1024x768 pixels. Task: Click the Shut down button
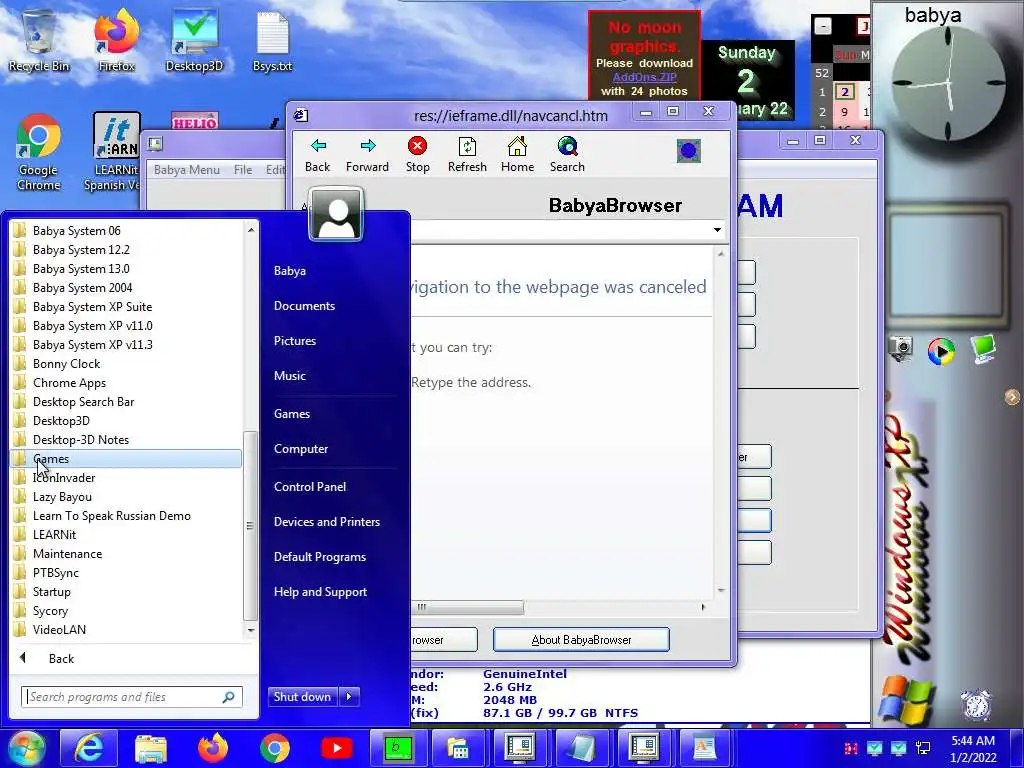302,697
